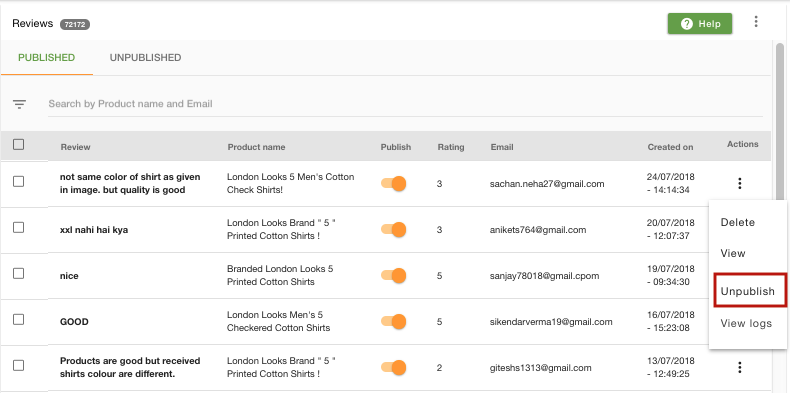The image size is (790, 393).
Task: Select checkbox for 'Products are good' review
Action: [19, 365]
